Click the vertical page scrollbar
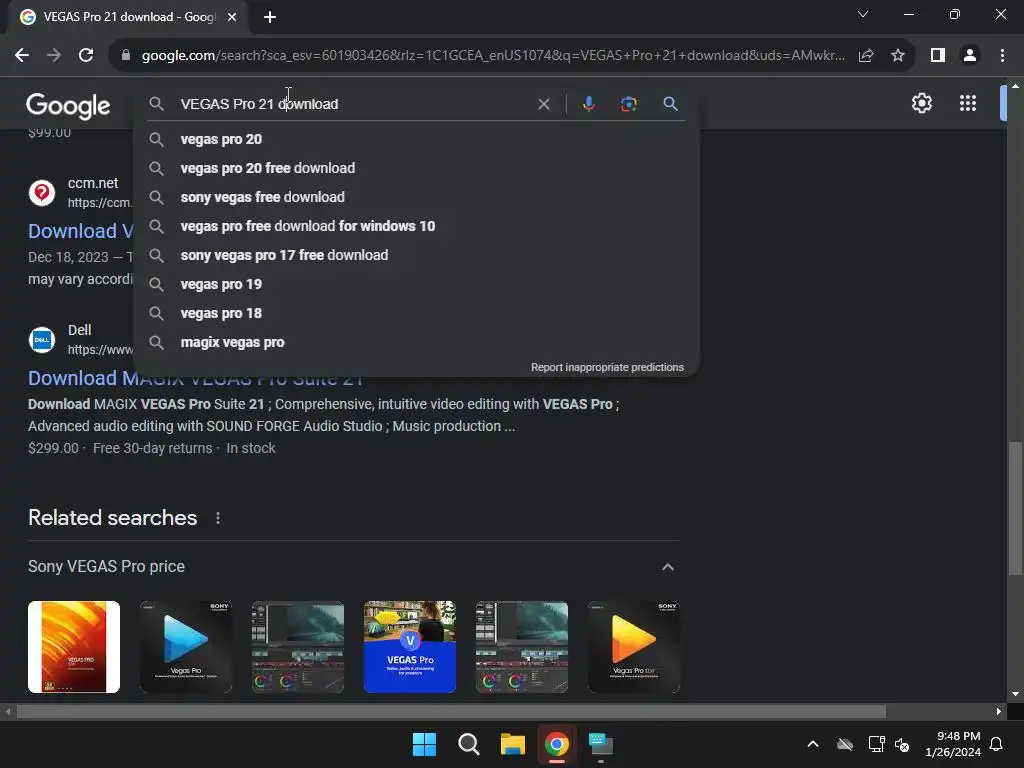 (x=1015, y=509)
